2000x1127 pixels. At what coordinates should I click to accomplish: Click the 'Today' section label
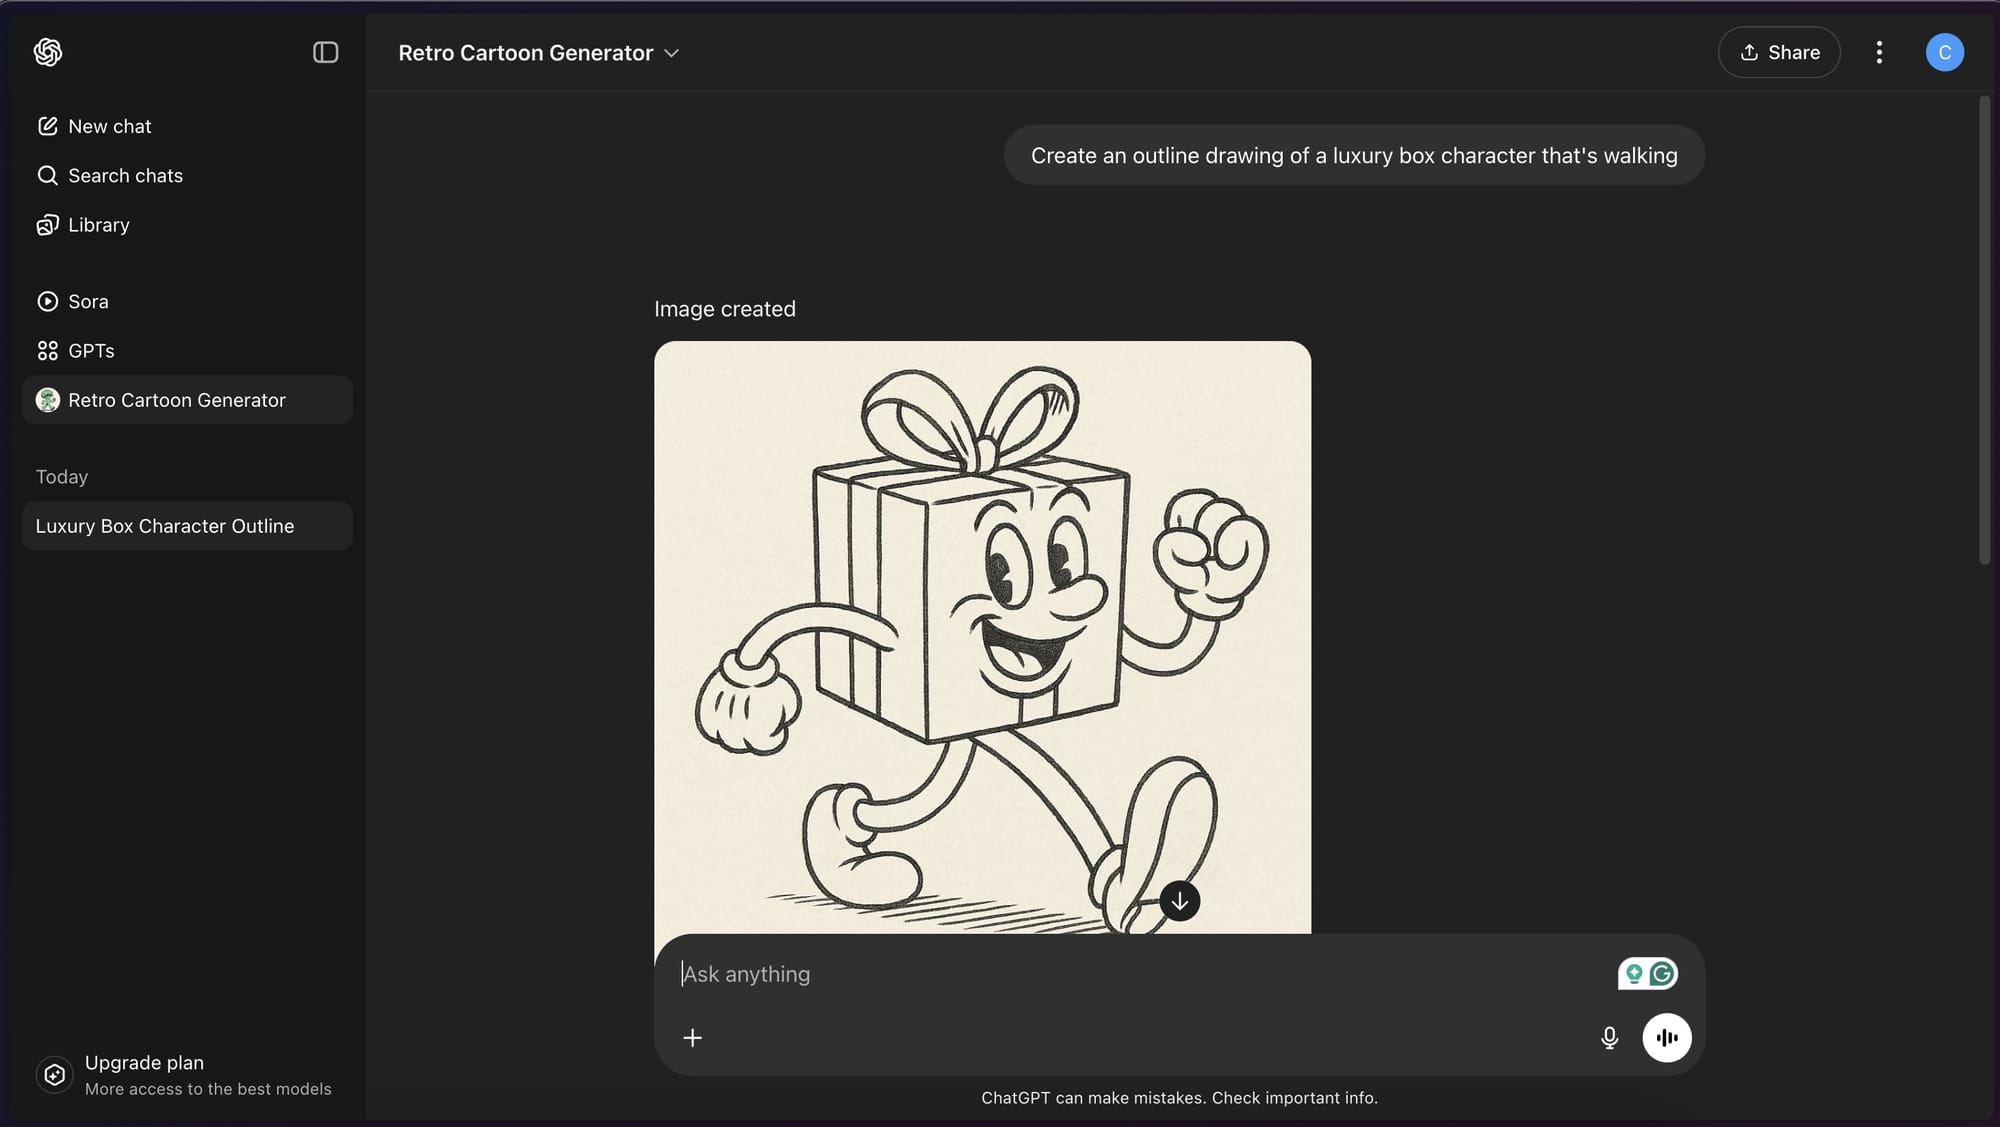click(62, 477)
